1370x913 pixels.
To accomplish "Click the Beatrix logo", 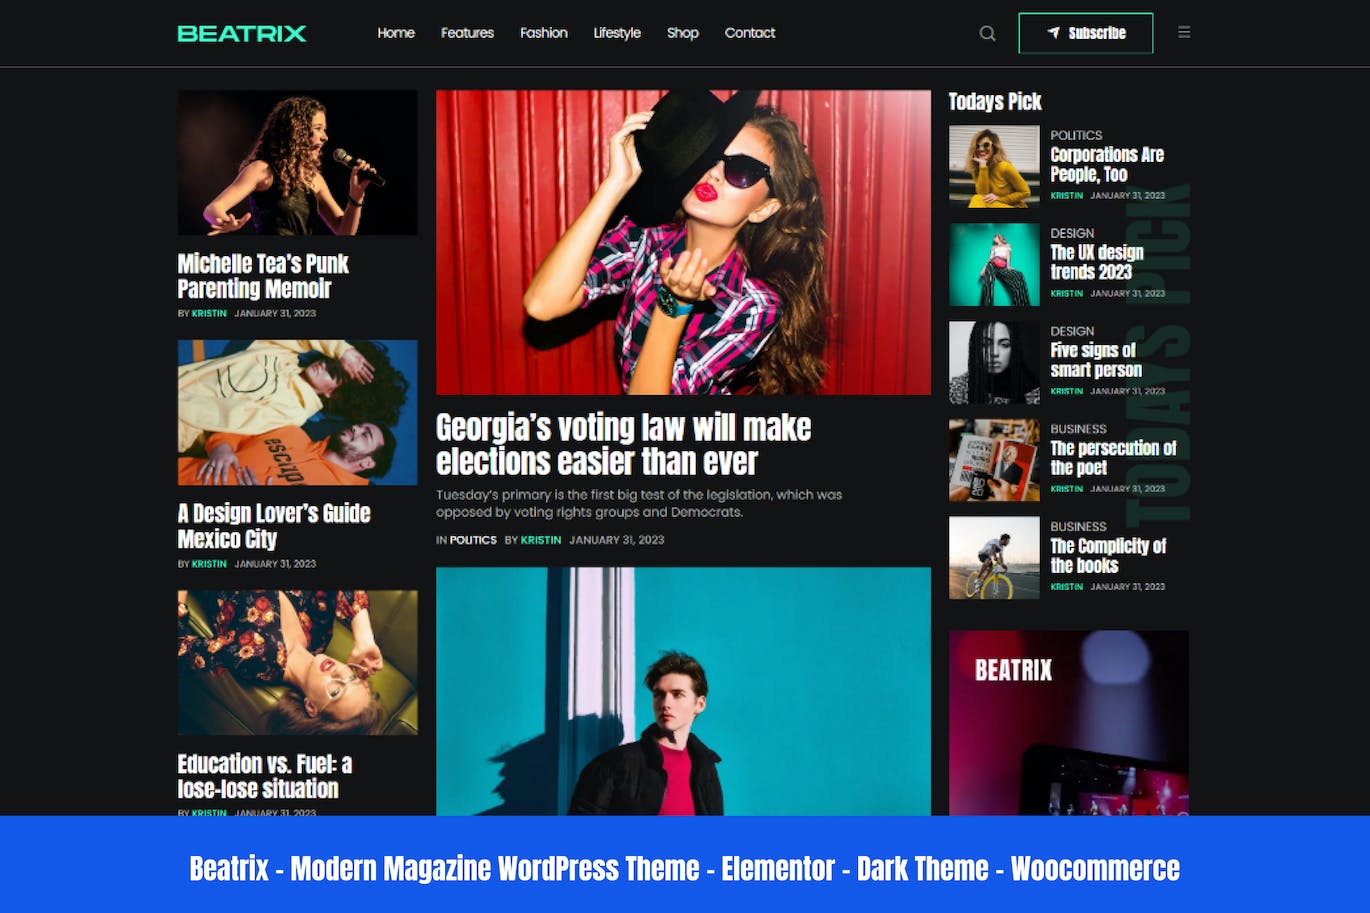I will 242,33.
